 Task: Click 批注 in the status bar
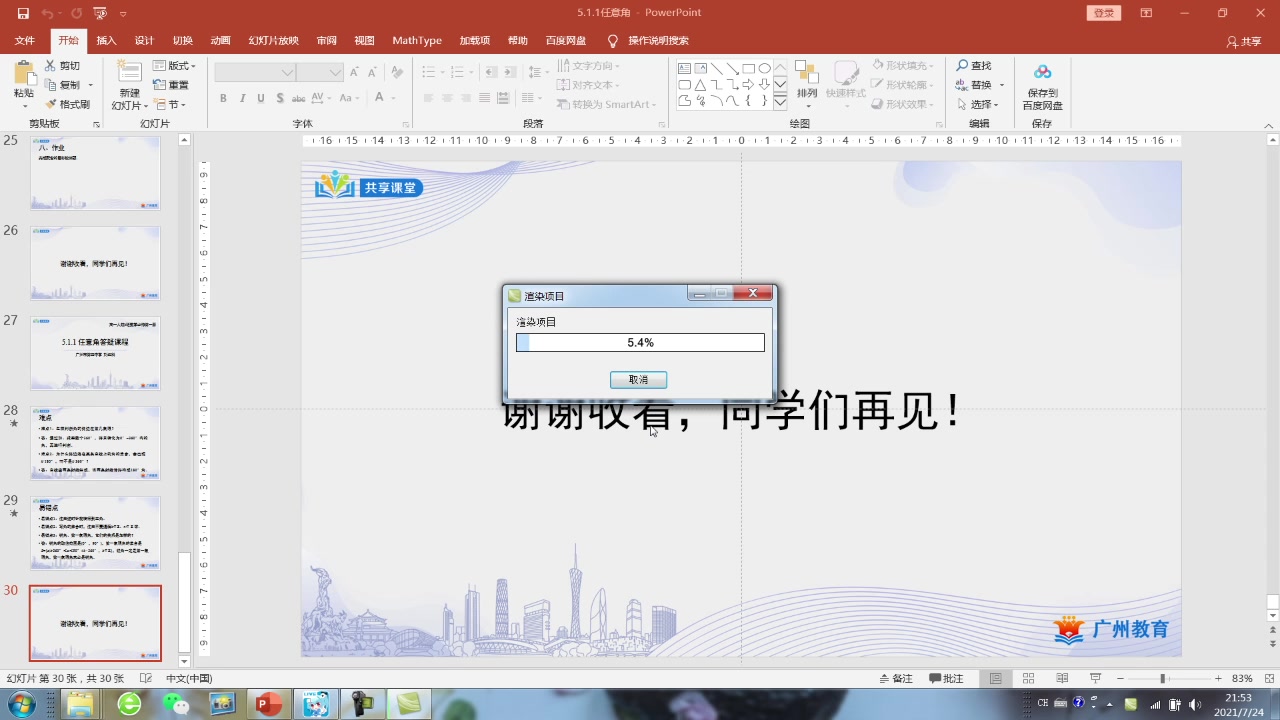946,677
